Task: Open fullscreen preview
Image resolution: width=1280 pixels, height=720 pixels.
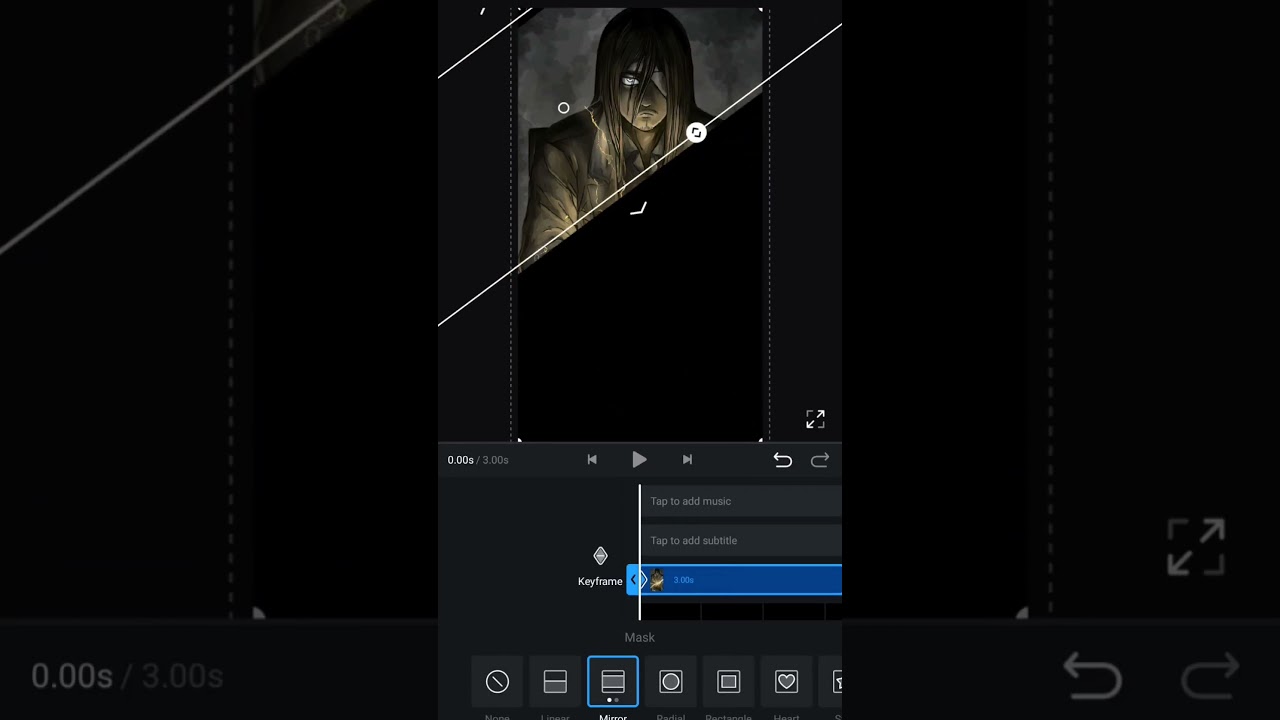Action: [x=816, y=419]
